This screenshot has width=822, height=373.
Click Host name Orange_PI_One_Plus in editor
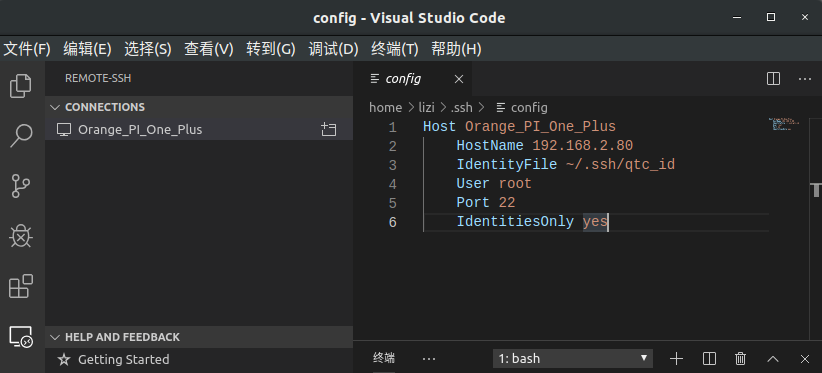[x=540, y=127]
